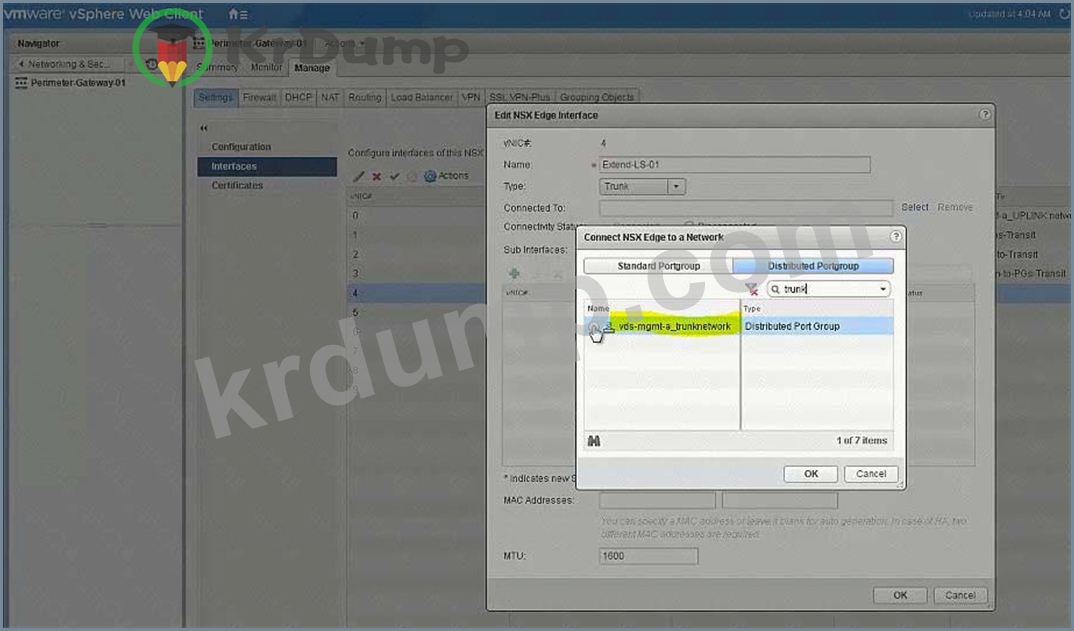
Task: Open the Summary tab
Action: [217, 67]
